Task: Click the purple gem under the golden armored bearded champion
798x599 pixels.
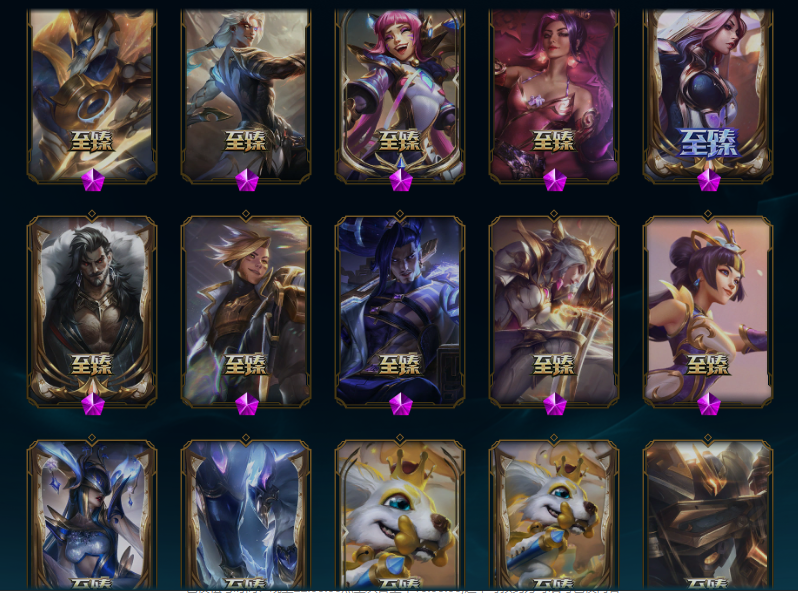Action: click(93, 181)
